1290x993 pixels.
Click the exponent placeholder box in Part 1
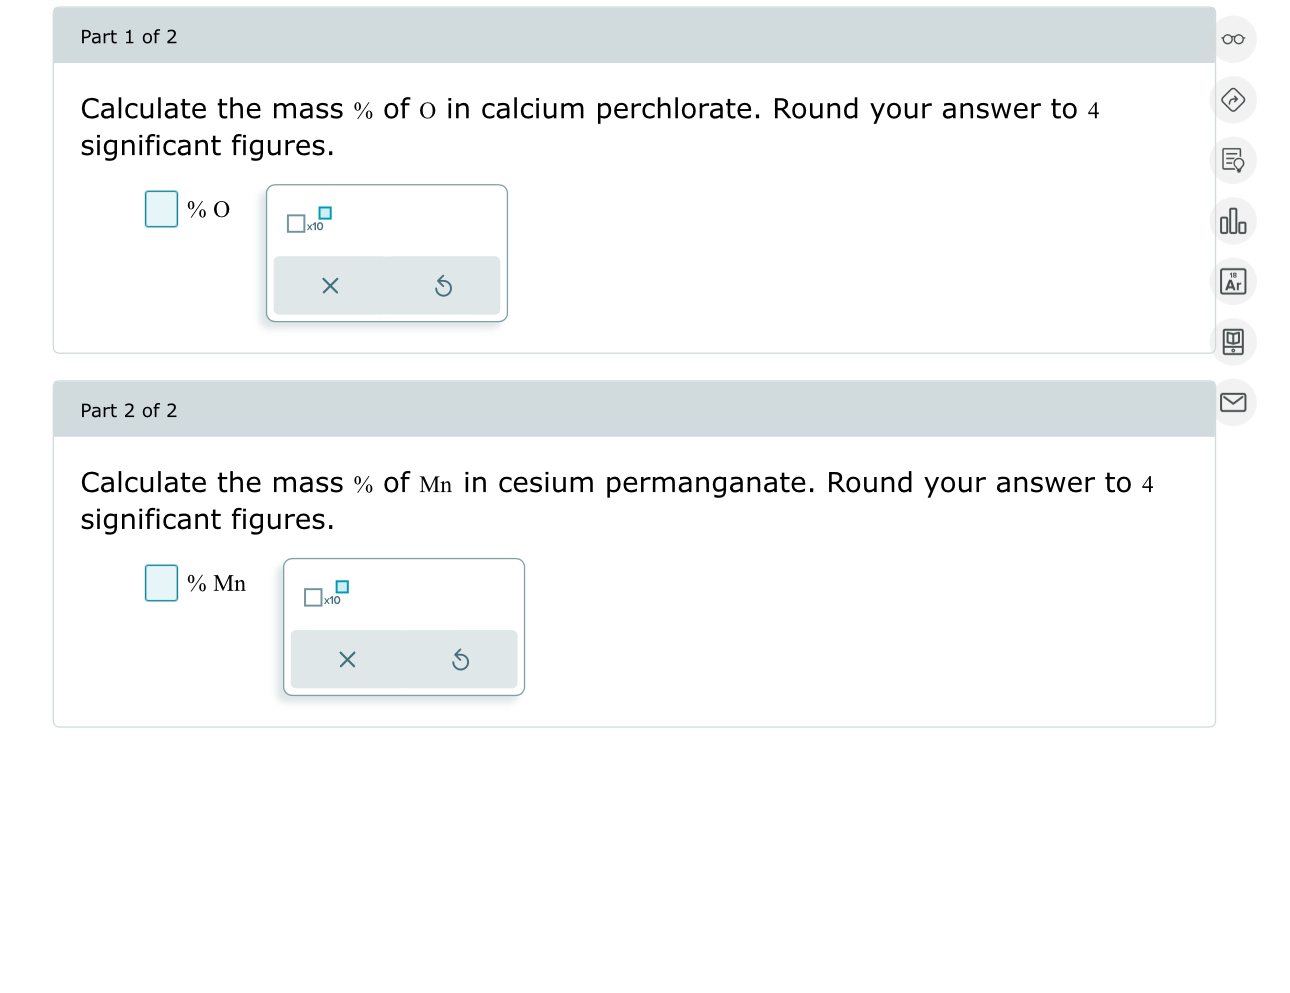(323, 212)
